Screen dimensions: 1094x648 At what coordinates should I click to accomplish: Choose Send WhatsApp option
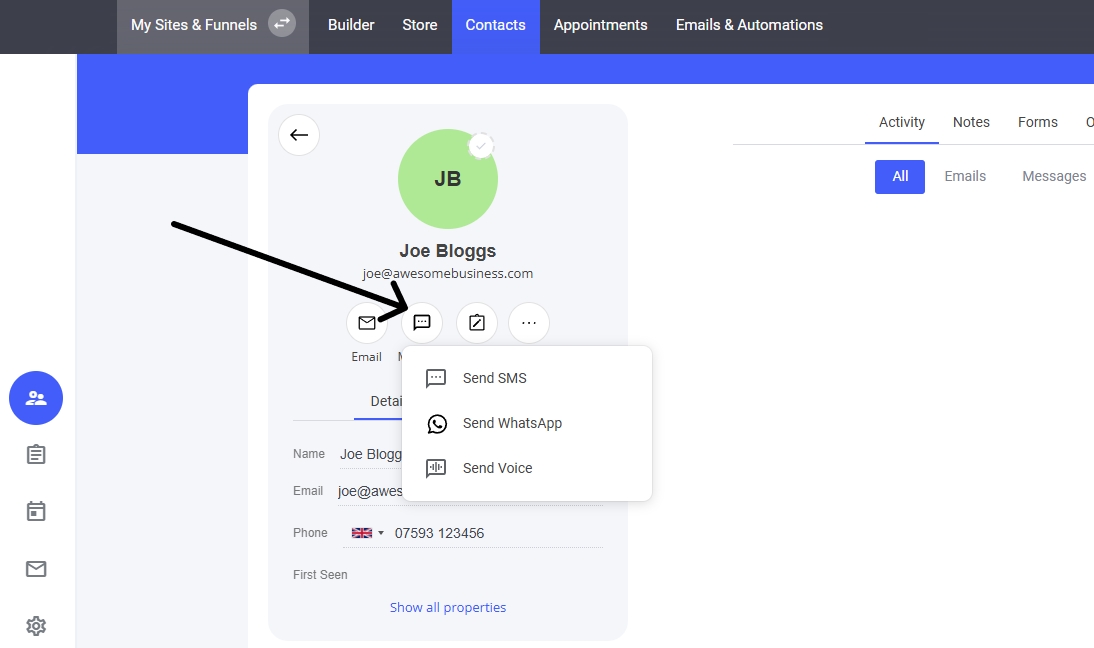[x=512, y=423]
